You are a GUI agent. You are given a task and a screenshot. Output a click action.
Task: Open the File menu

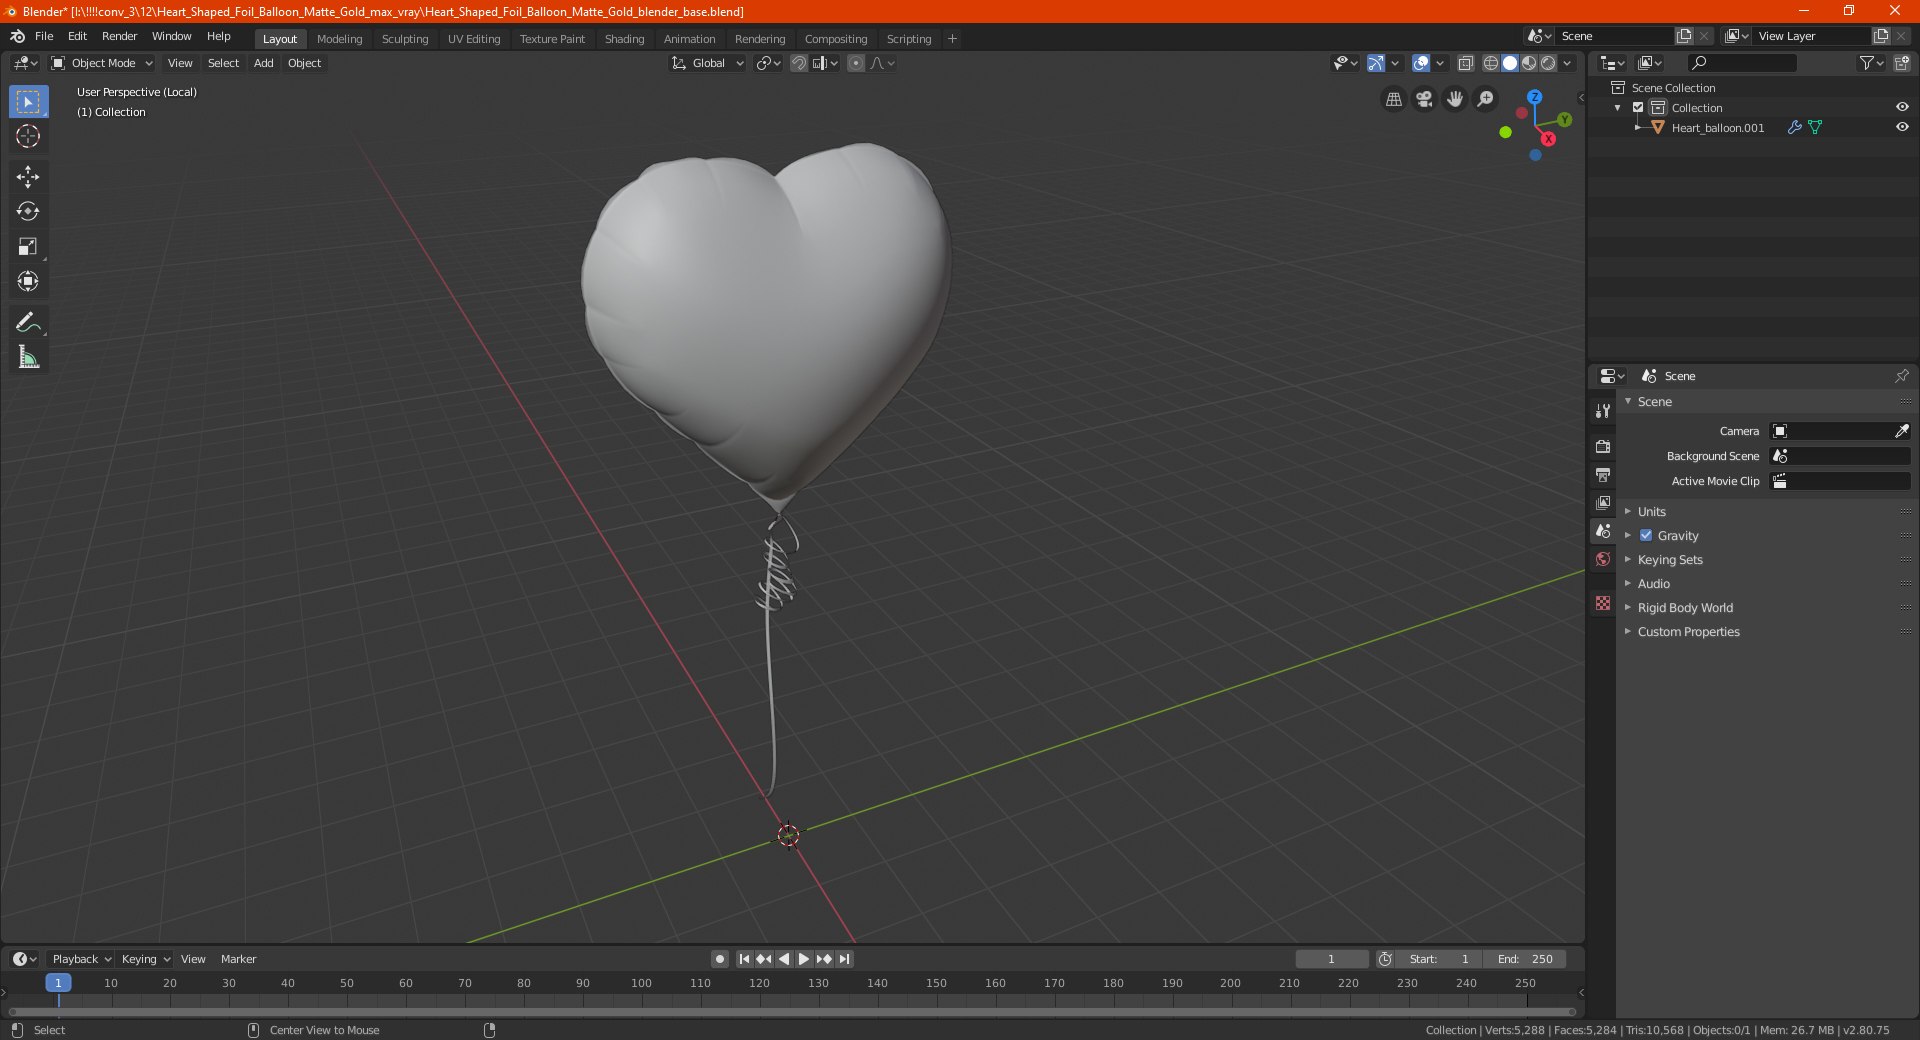(44, 36)
